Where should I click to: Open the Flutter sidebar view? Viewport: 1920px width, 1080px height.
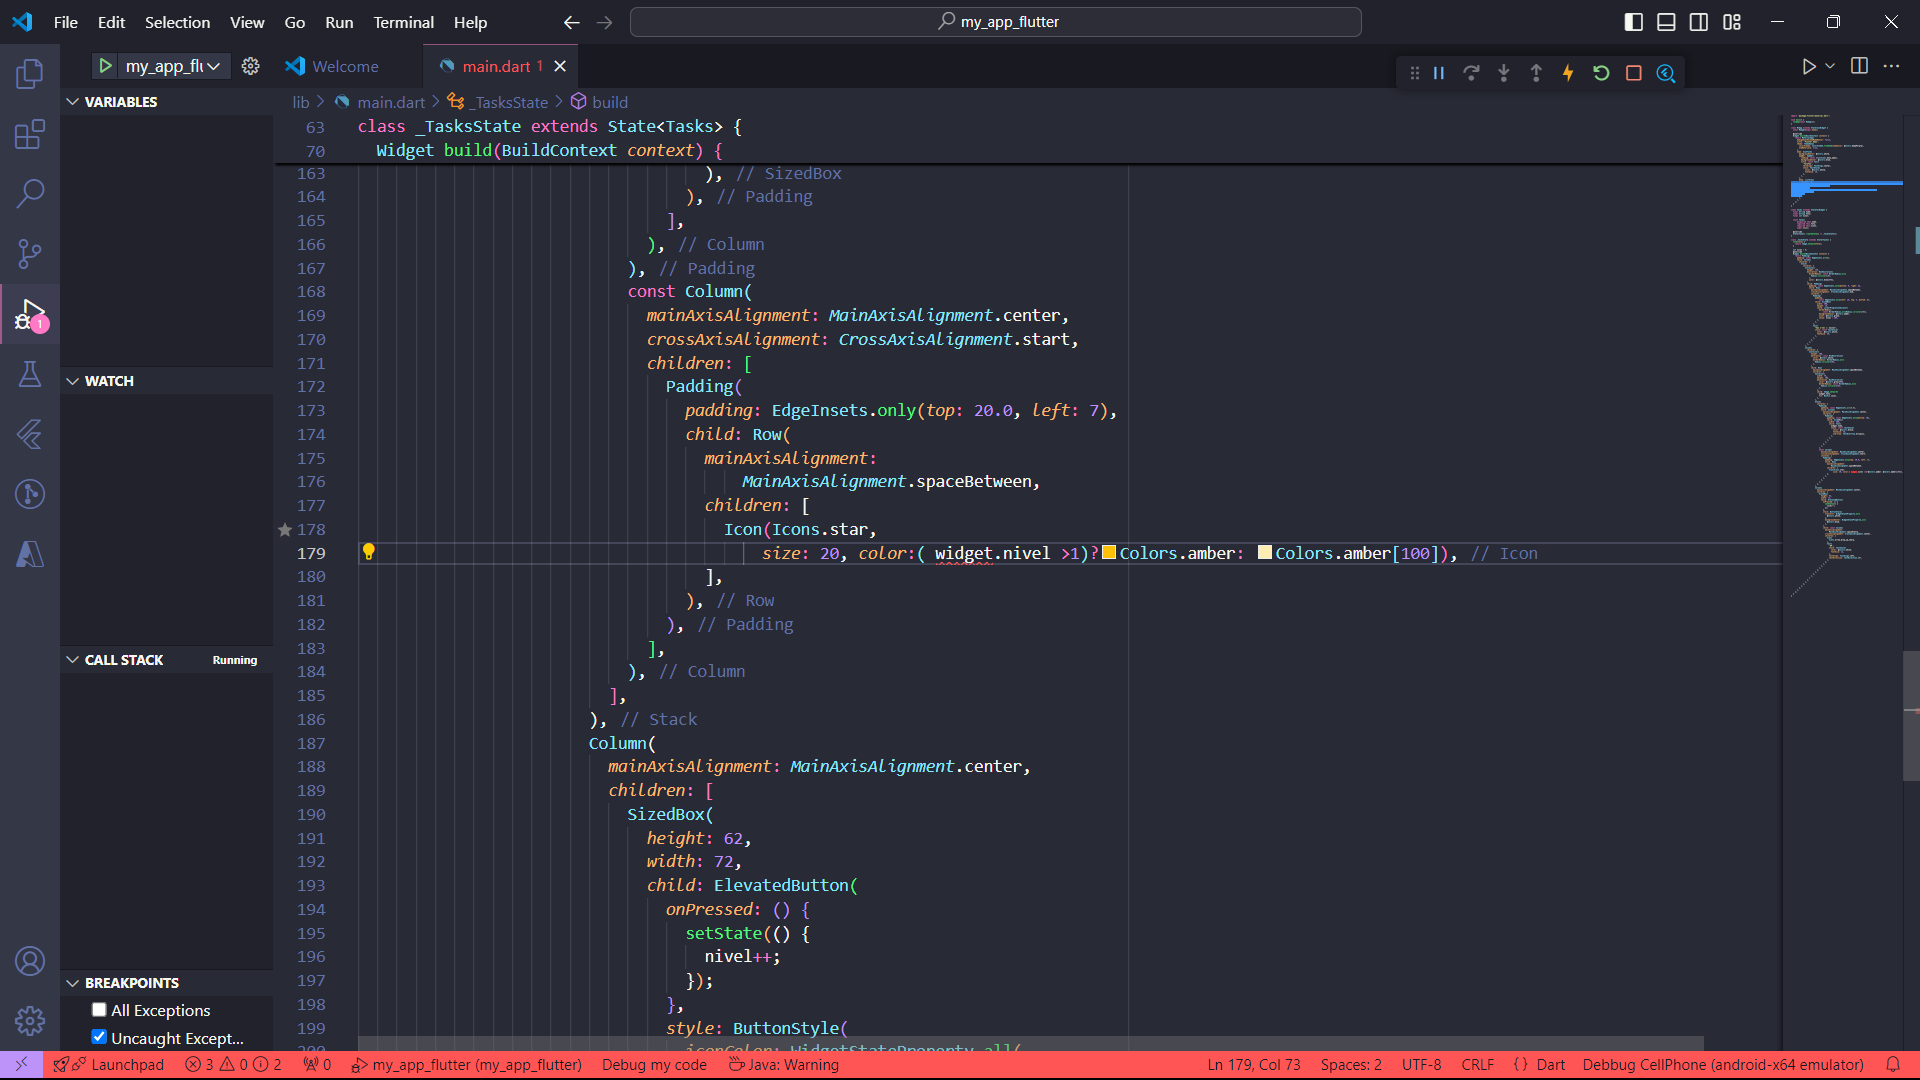coord(30,434)
